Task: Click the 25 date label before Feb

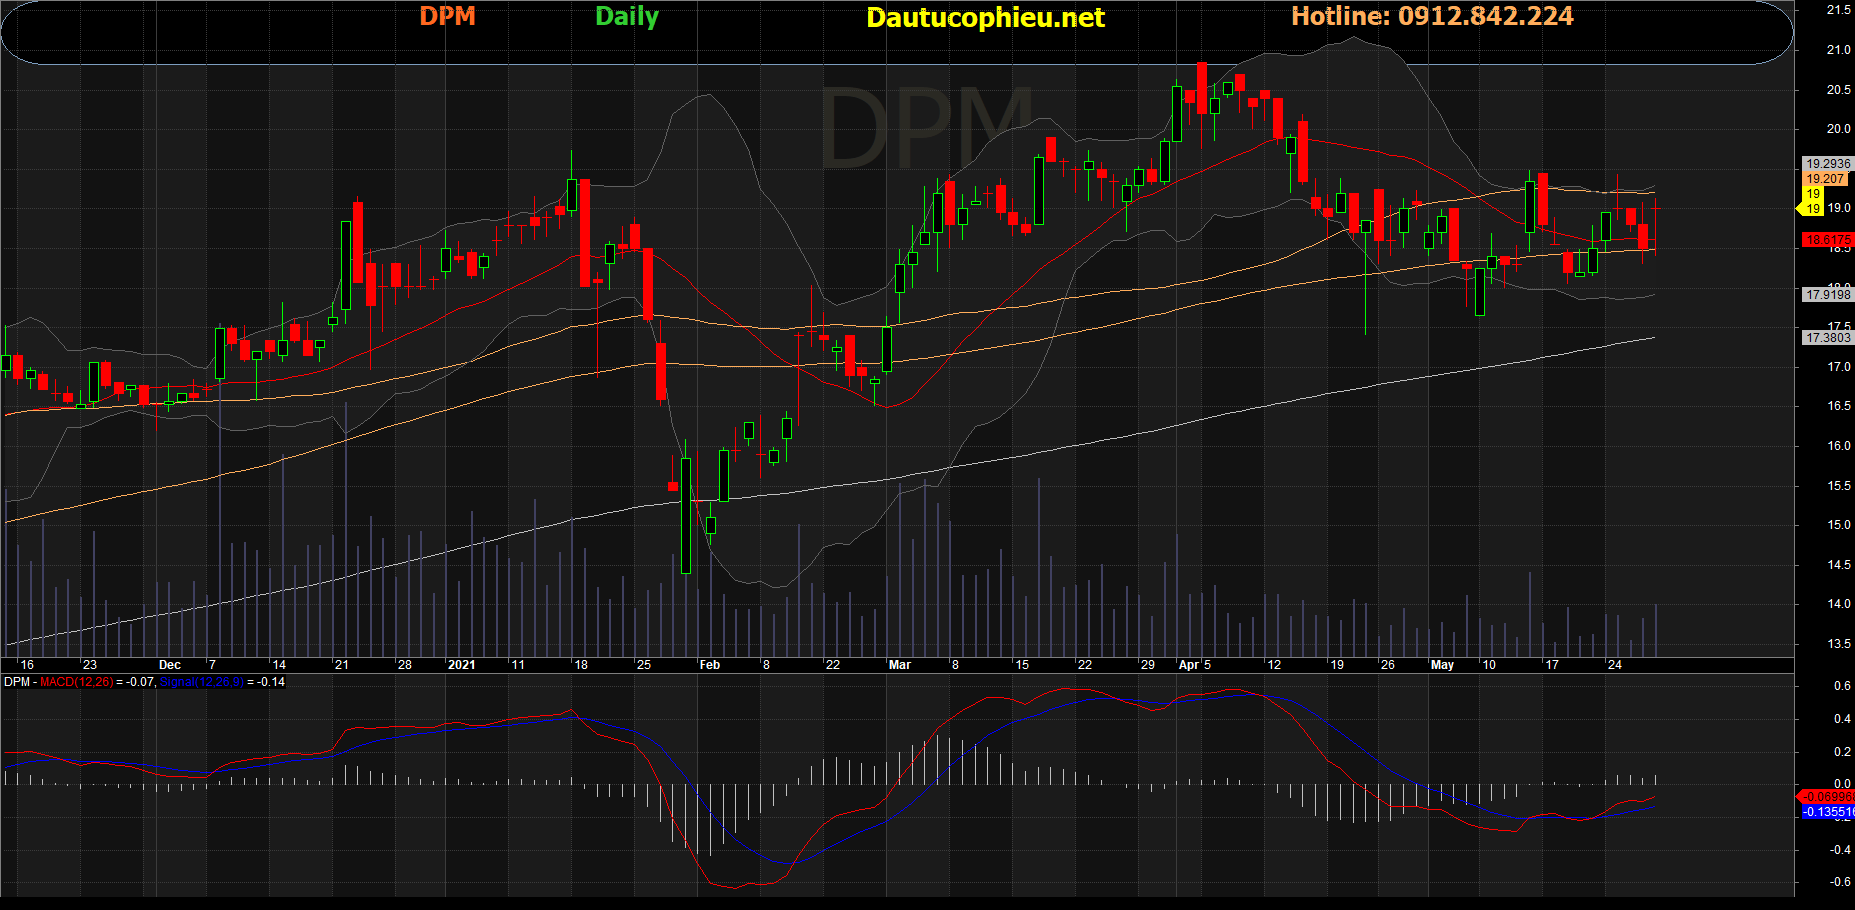Action: [644, 665]
